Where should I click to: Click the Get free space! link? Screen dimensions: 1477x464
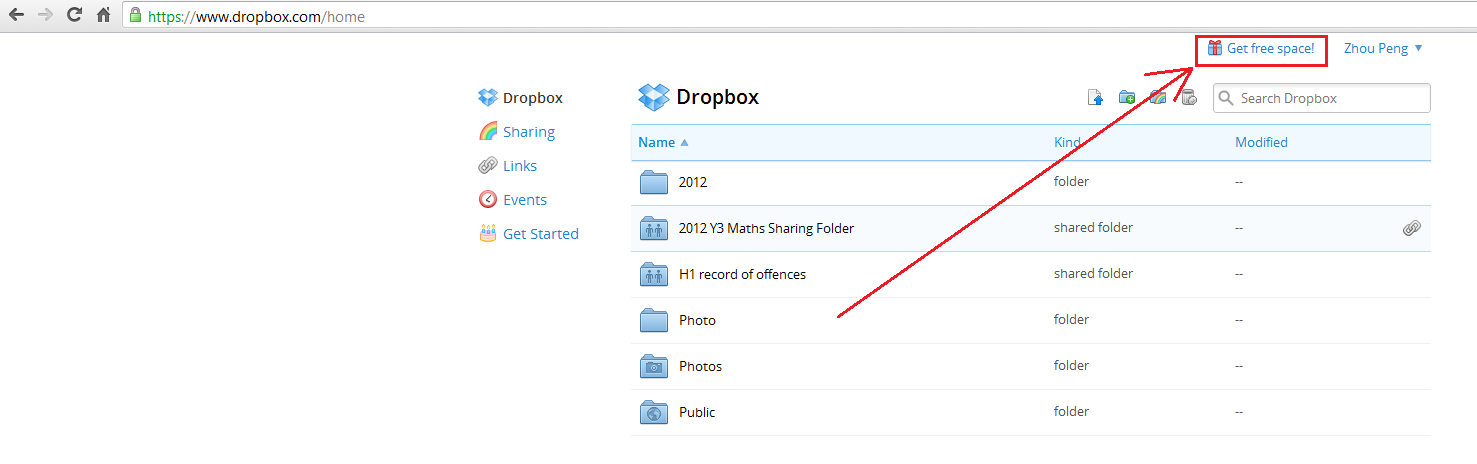coord(1270,48)
